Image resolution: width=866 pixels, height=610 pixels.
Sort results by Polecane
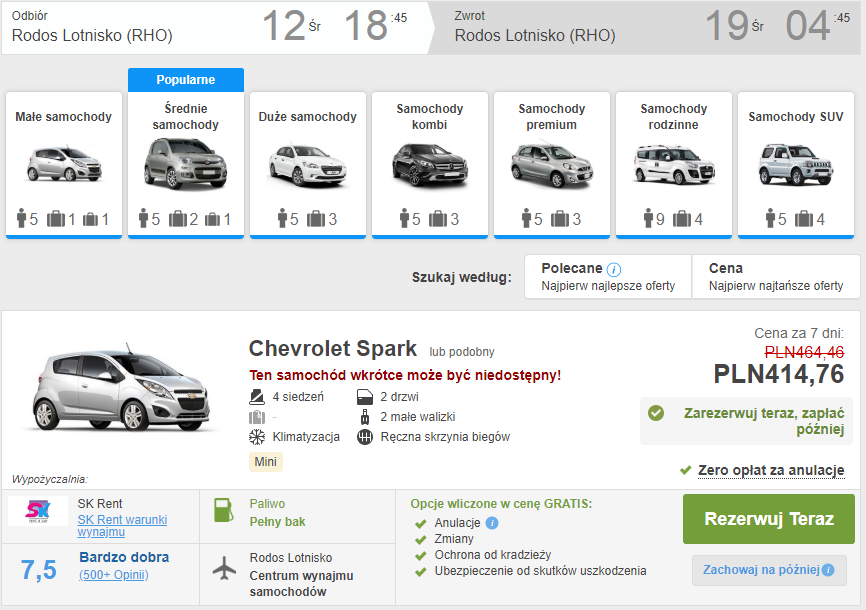607,277
